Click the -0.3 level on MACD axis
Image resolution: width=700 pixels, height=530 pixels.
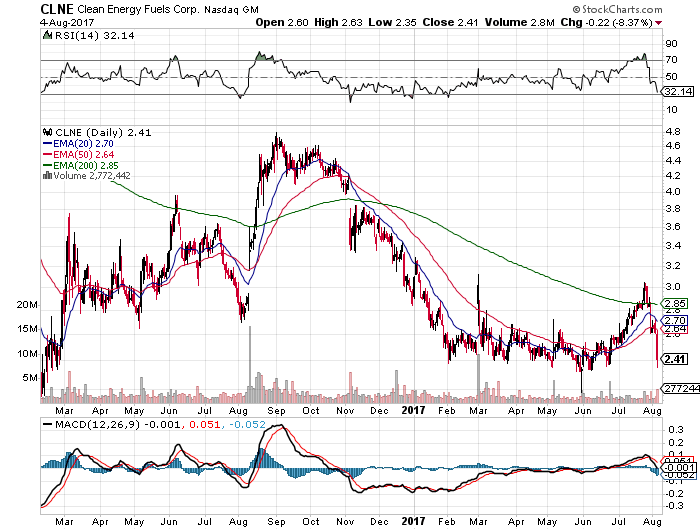674,506
